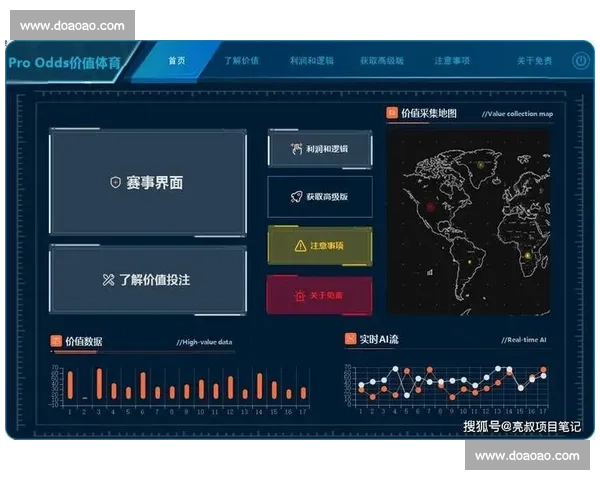Switch to the 首页 tab
This screenshot has height=480, width=600.
177,60
